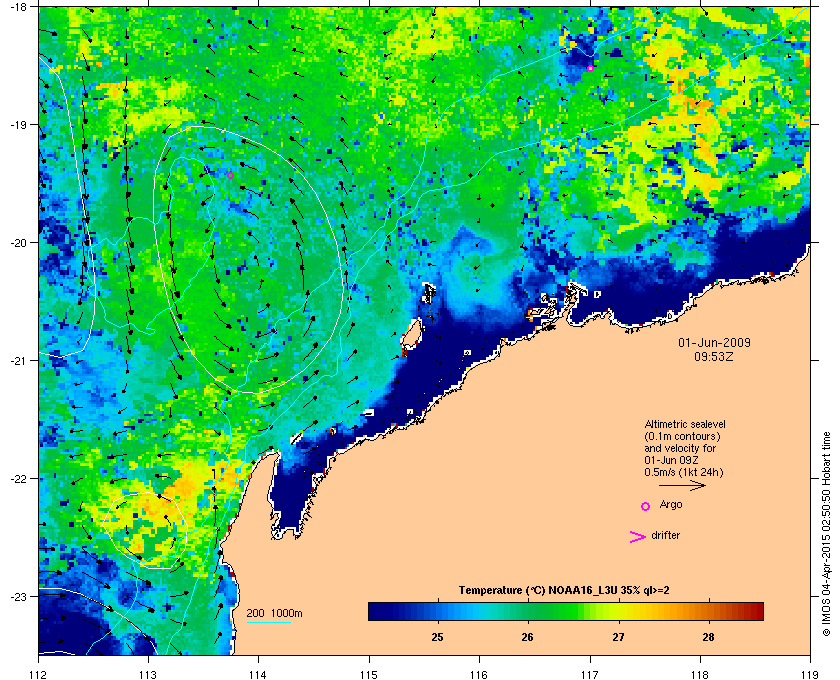Click the 'Argo' legend label
Viewport: 840px width, 680px height.
pos(671,505)
